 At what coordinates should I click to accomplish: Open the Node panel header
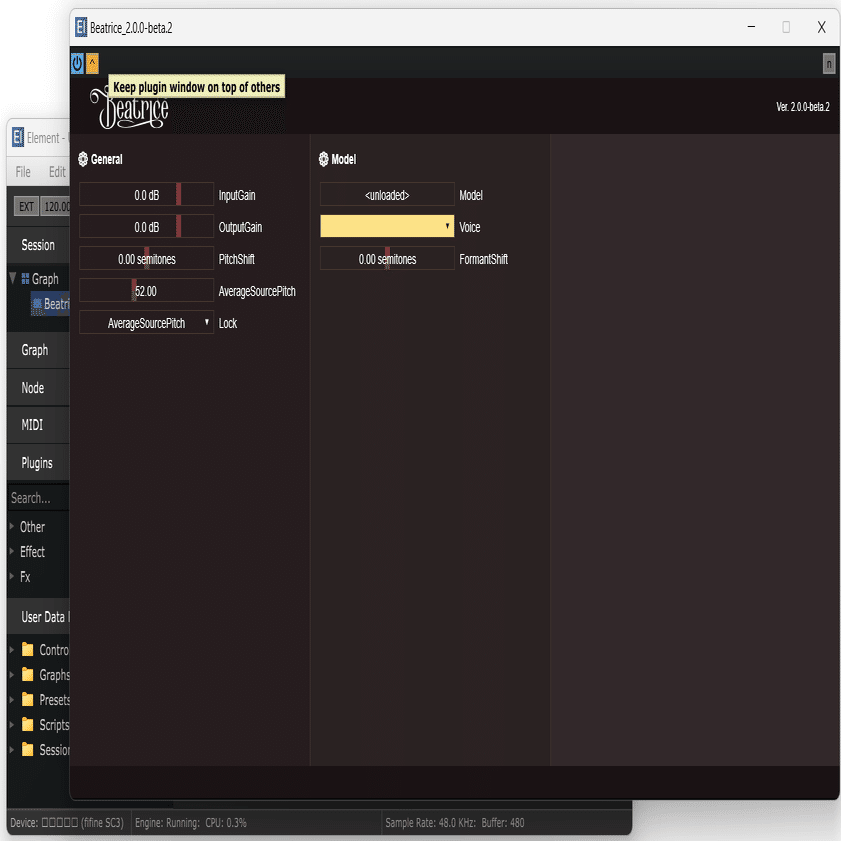(38, 388)
